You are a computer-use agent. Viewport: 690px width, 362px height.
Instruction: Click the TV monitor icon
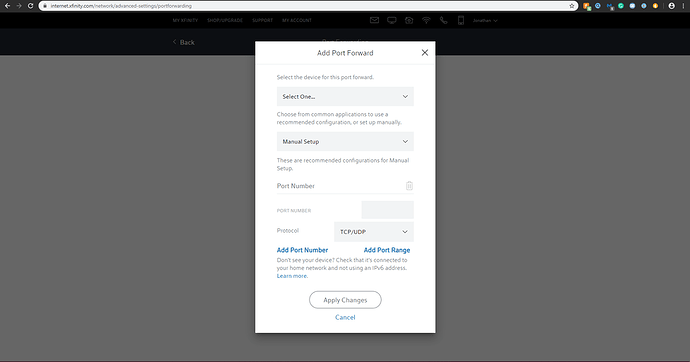click(392, 20)
